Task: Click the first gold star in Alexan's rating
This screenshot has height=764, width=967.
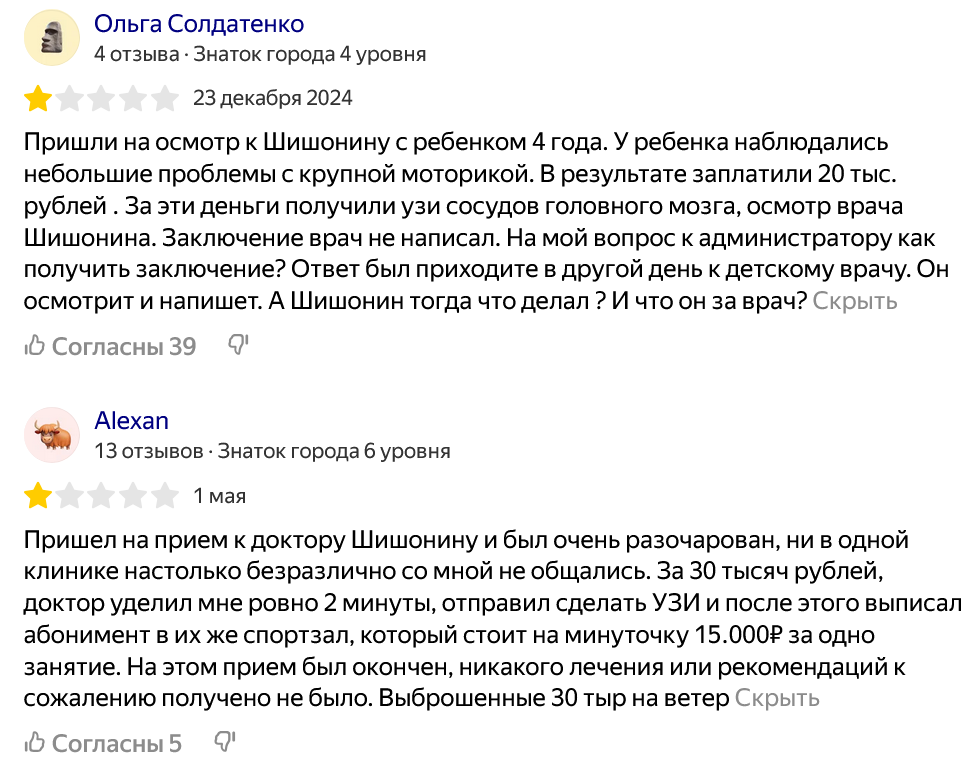Action: click(38, 496)
